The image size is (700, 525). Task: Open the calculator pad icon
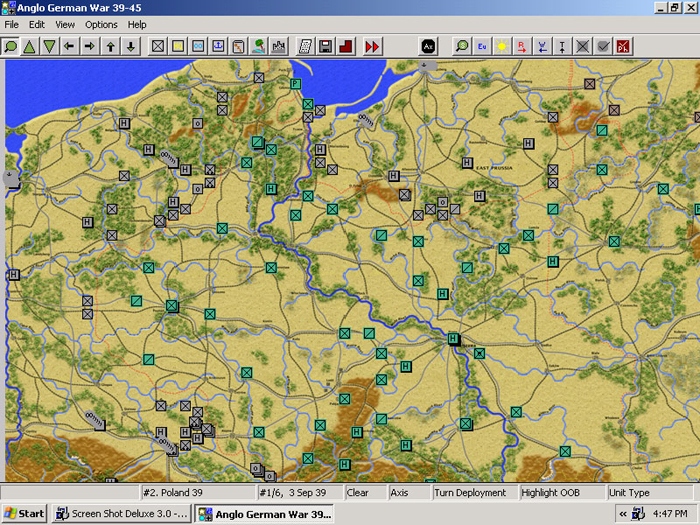[305, 46]
